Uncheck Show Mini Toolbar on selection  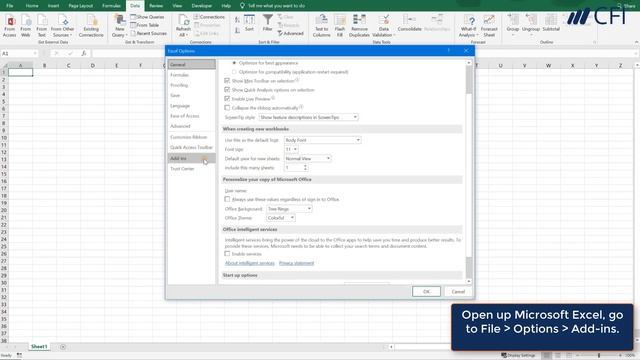coord(227,80)
